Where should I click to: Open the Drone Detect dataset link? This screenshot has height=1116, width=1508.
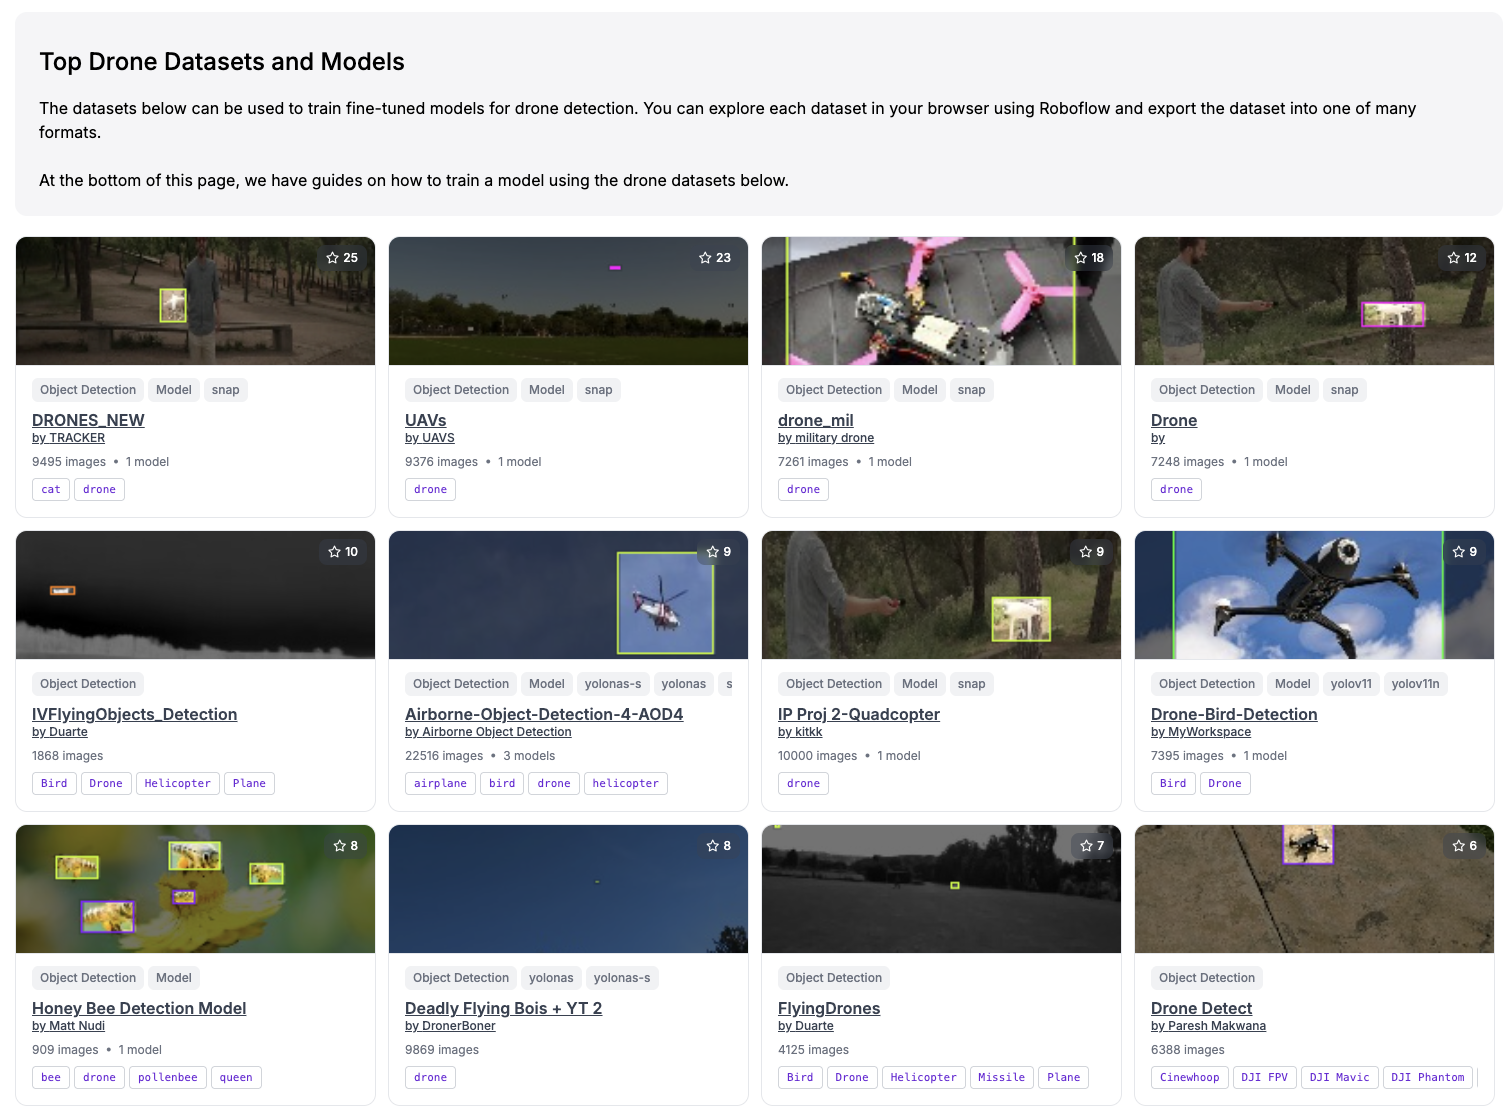pos(1201,1008)
